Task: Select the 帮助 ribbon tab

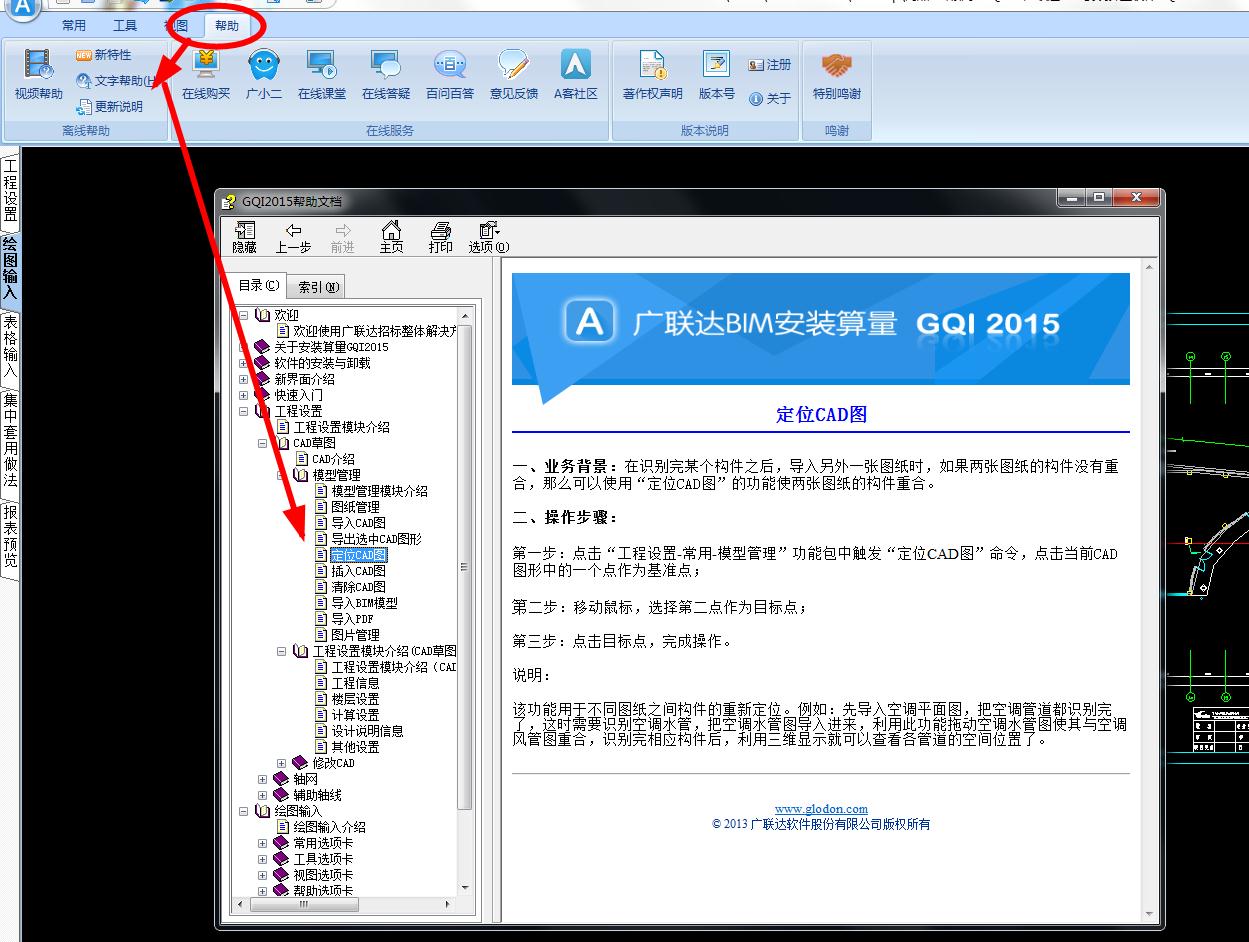Action: [227, 25]
